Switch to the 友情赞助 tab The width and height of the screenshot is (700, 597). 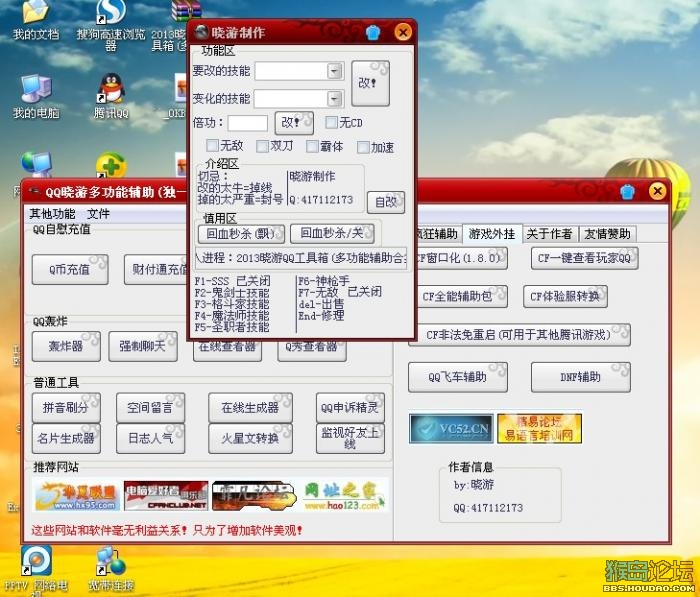607,234
